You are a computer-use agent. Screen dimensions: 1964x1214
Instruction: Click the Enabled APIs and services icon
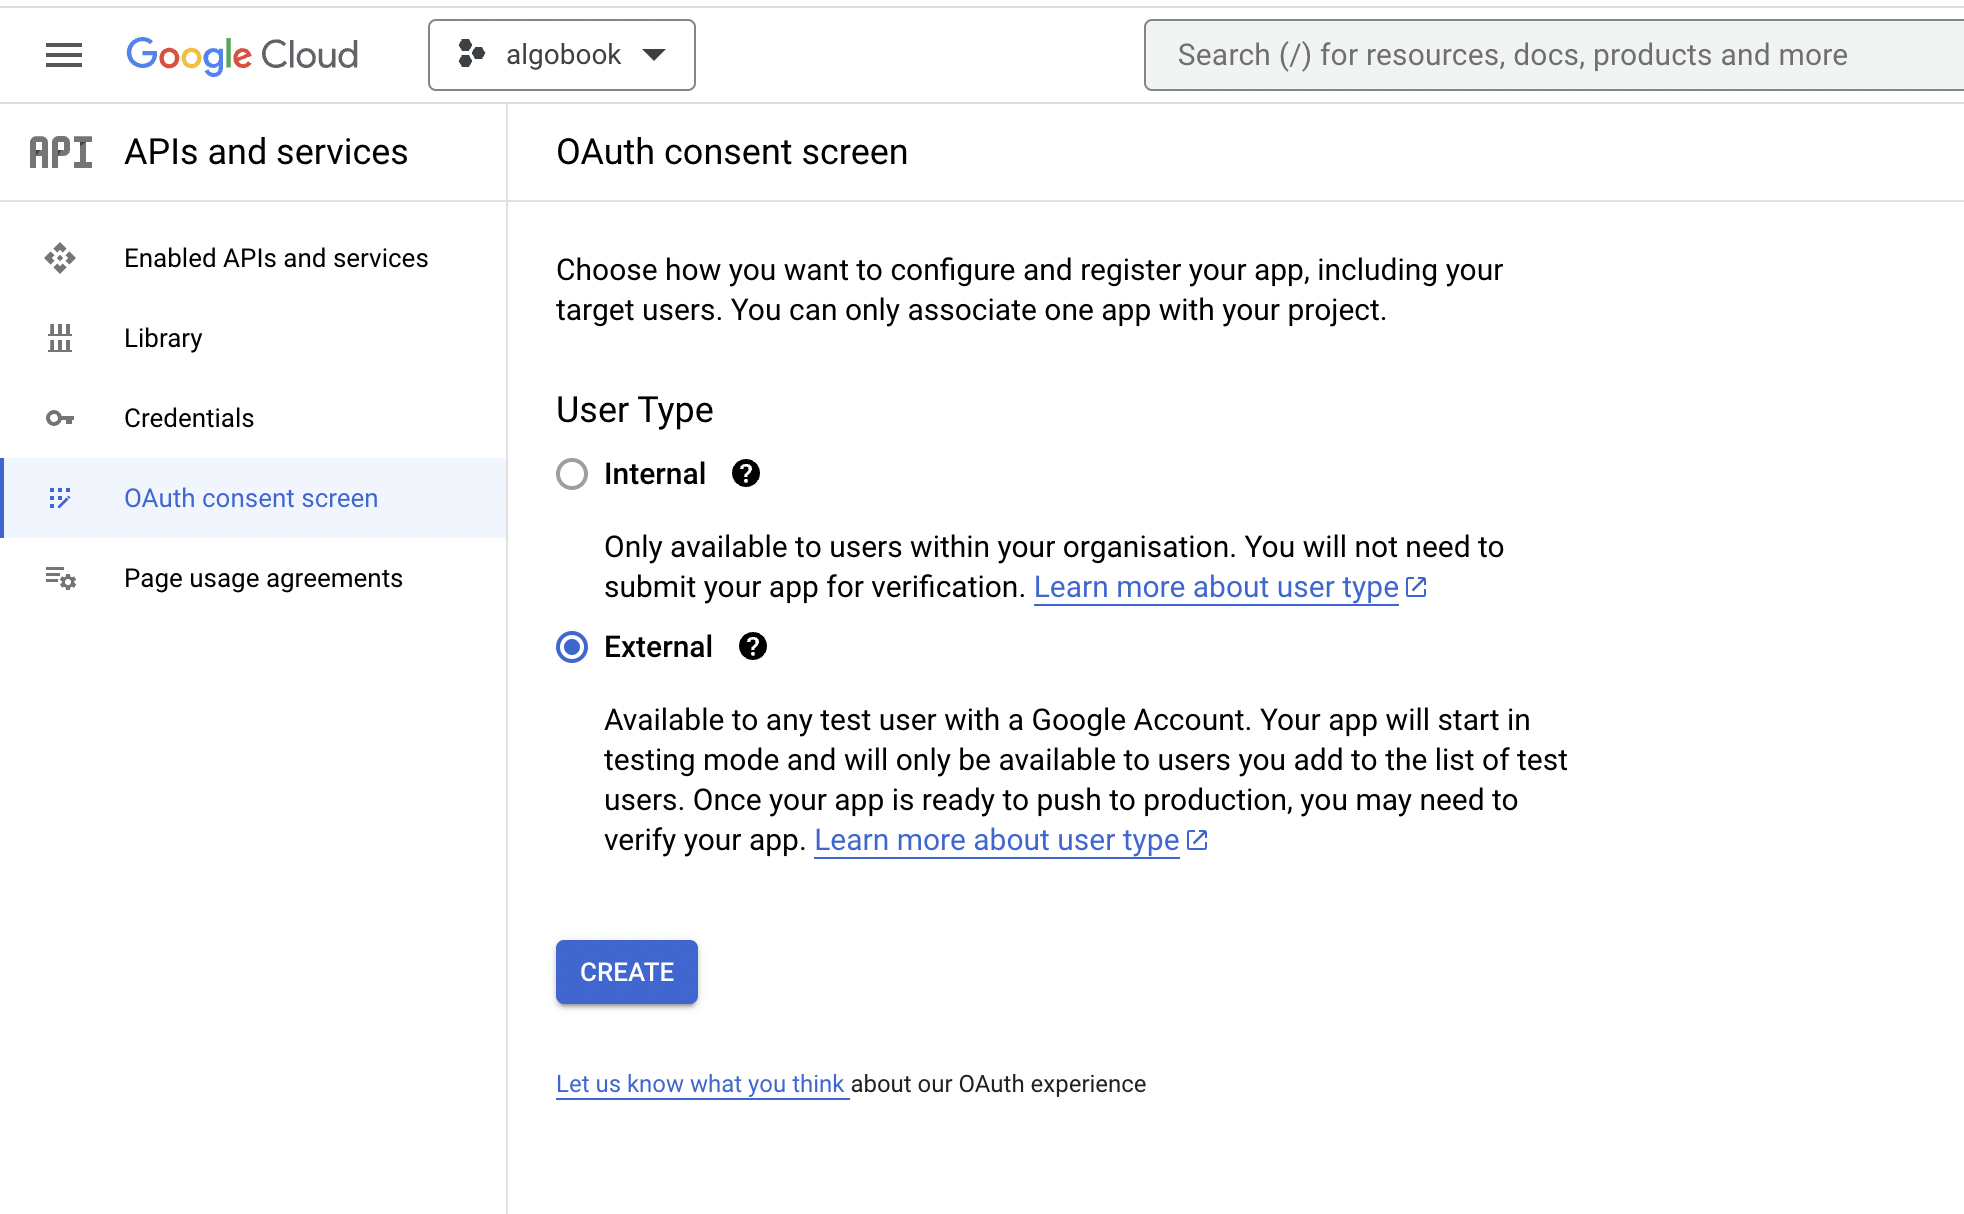point(60,258)
